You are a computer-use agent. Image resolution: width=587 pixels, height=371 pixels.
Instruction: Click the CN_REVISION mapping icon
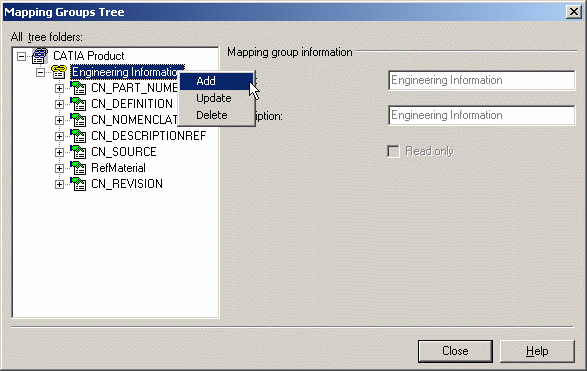pyautogui.click(x=78, y=184)
